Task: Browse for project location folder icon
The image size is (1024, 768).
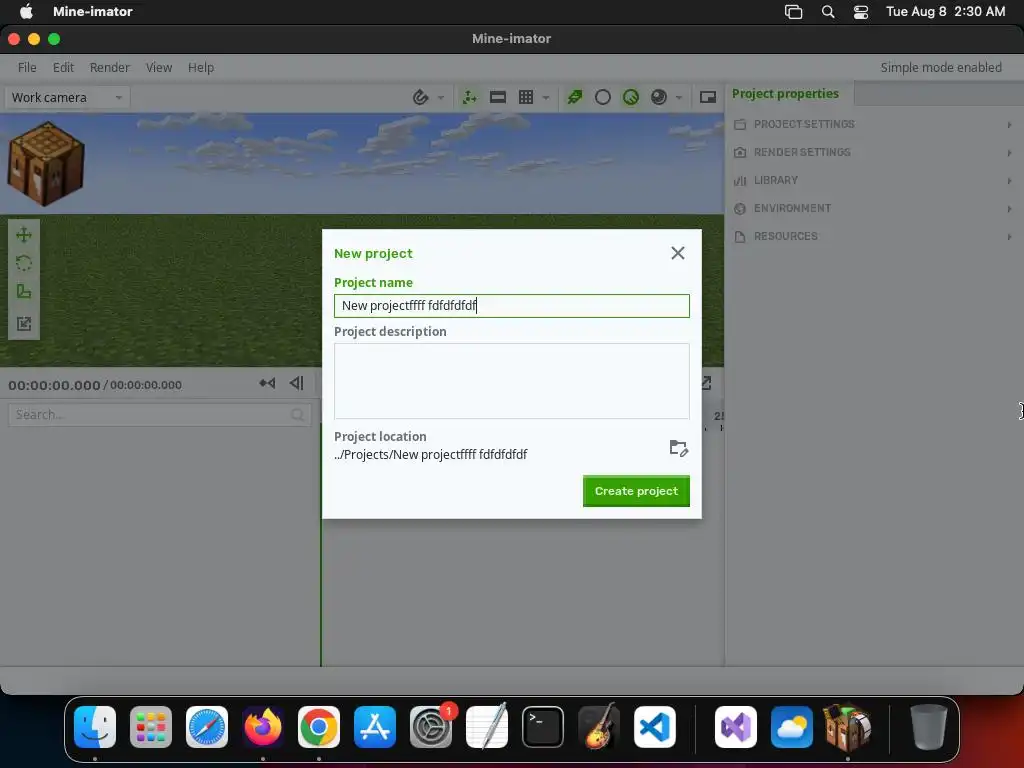Action: [x=679, y=448]
